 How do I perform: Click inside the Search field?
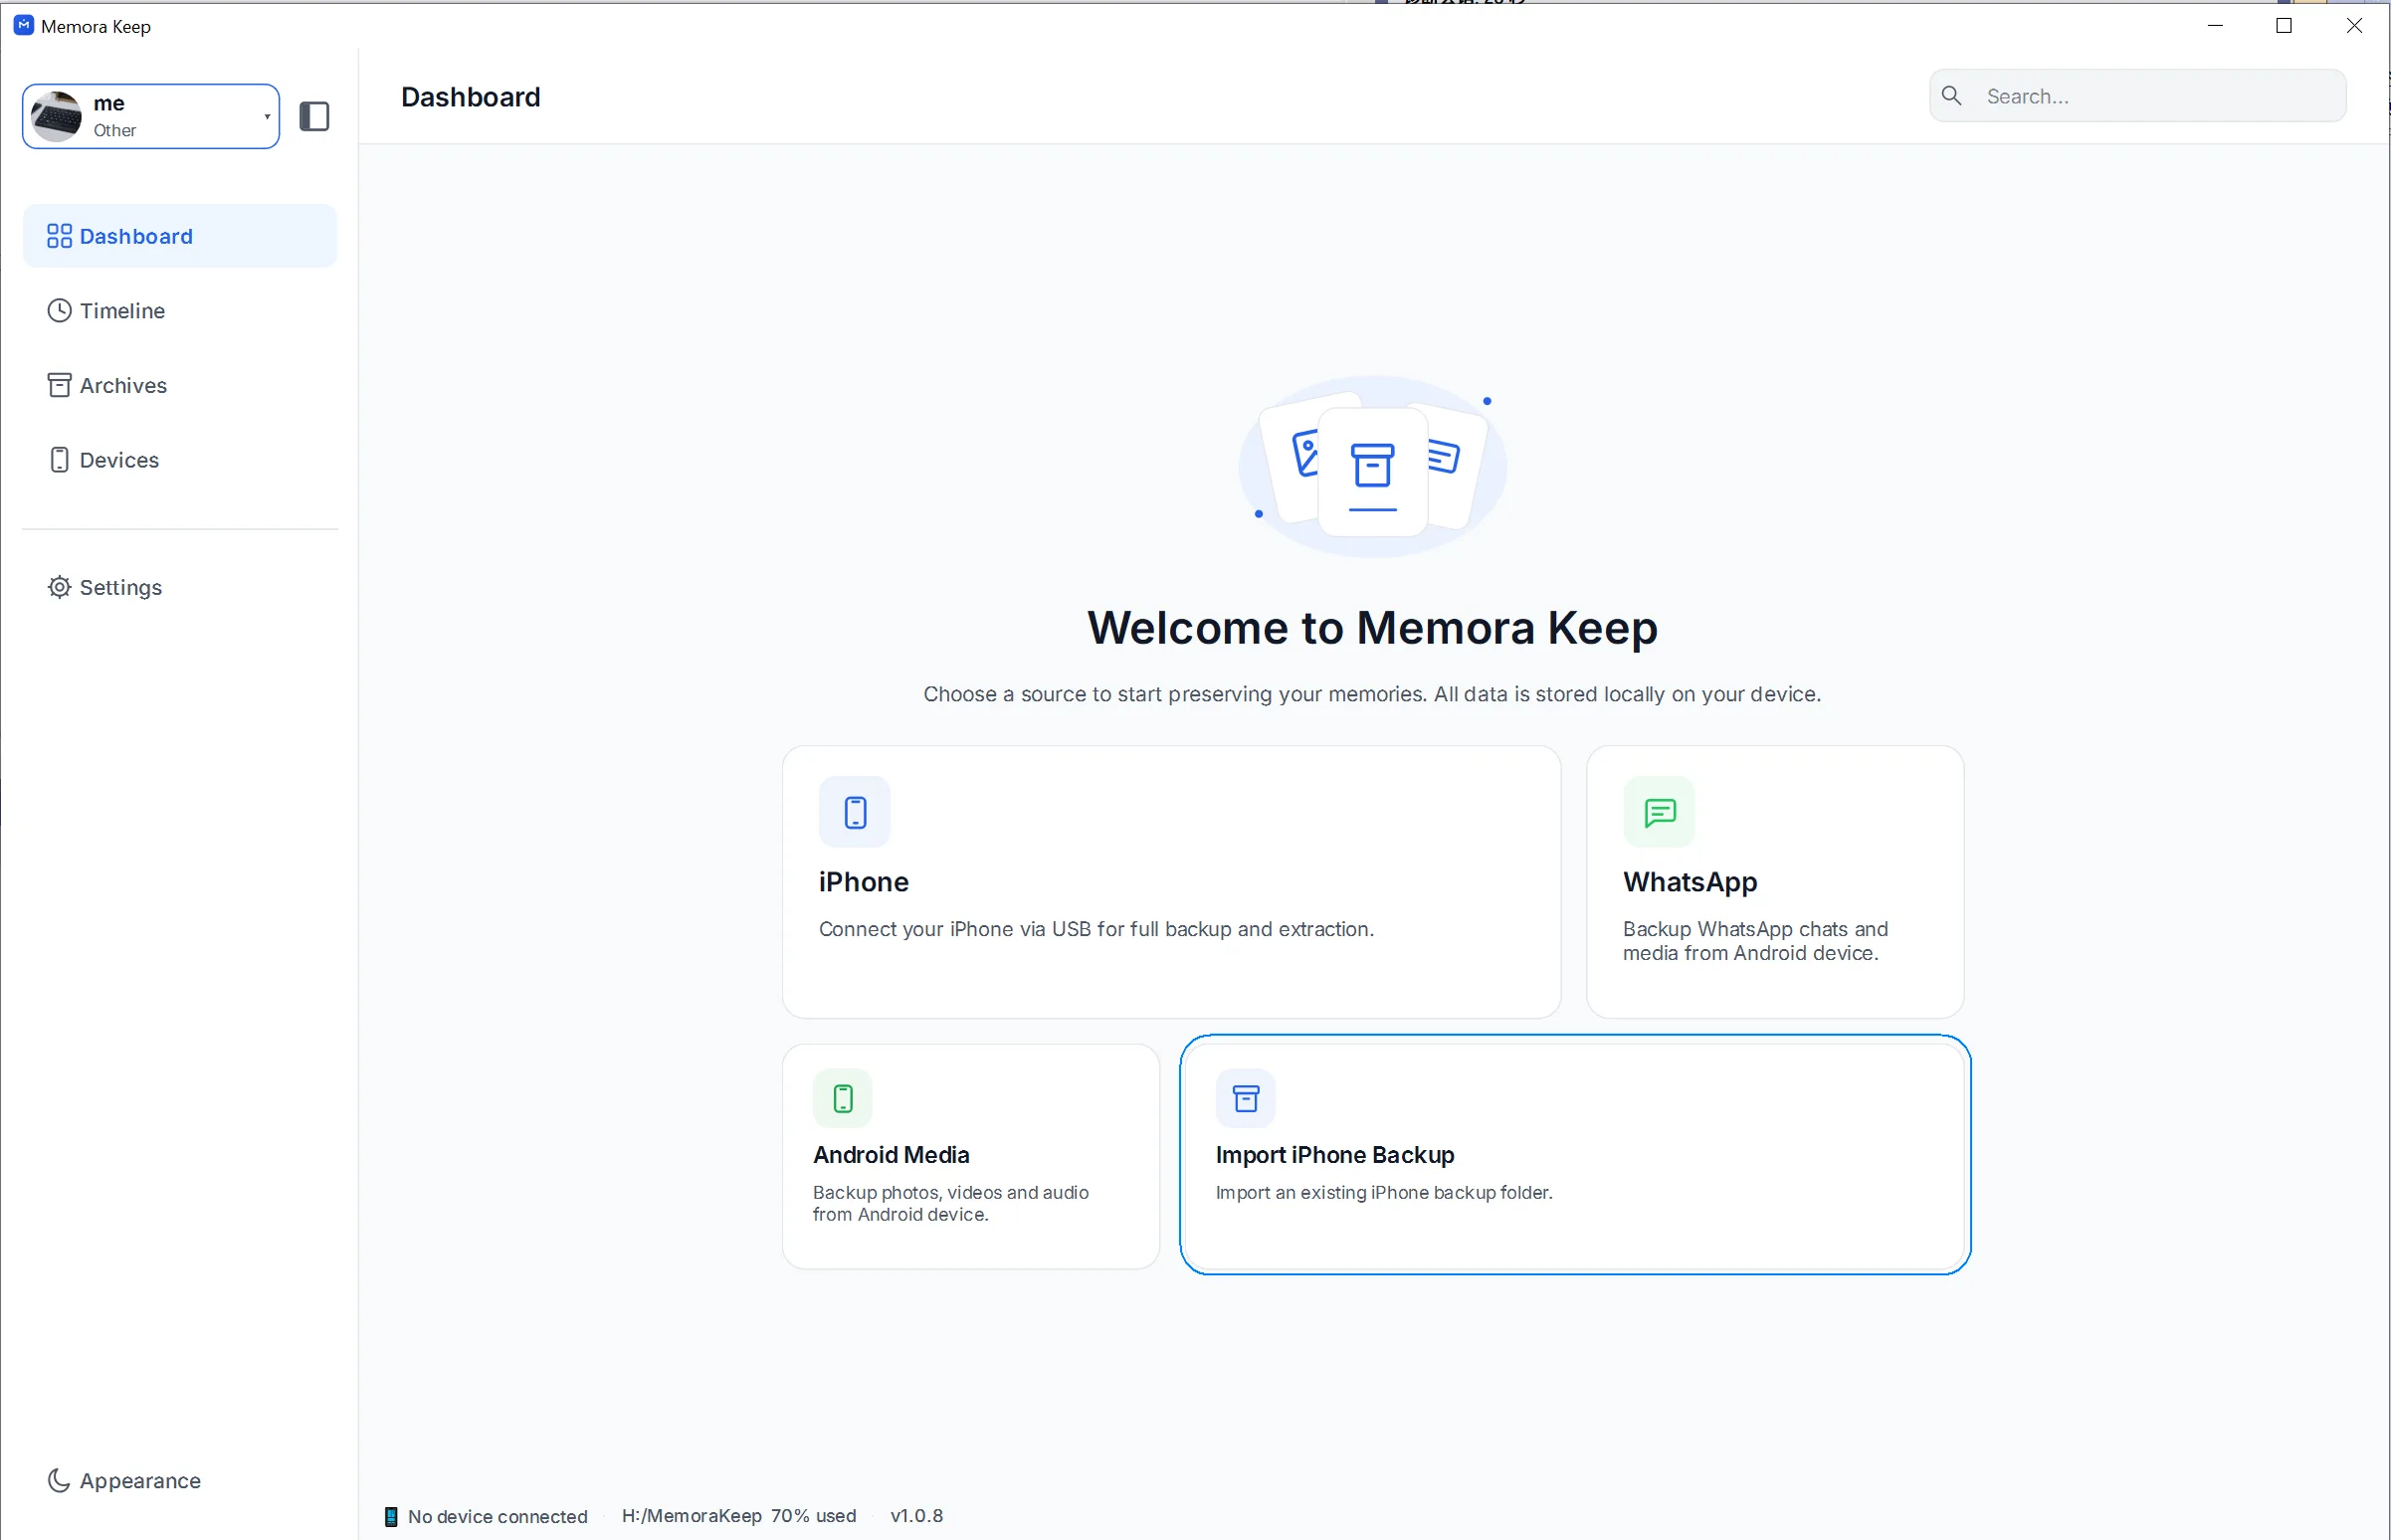pyautogui.click(x=2137, y=96)
